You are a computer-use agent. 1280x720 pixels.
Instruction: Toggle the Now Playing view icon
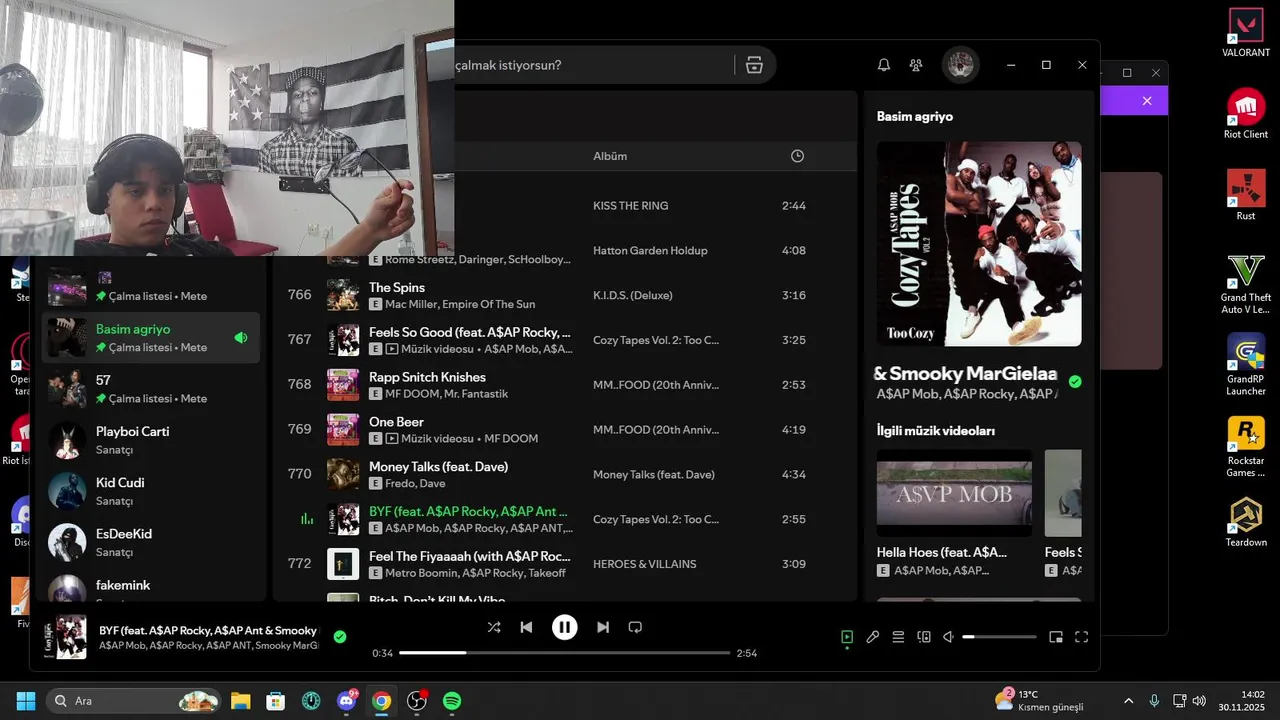click(x=847, y=637)
